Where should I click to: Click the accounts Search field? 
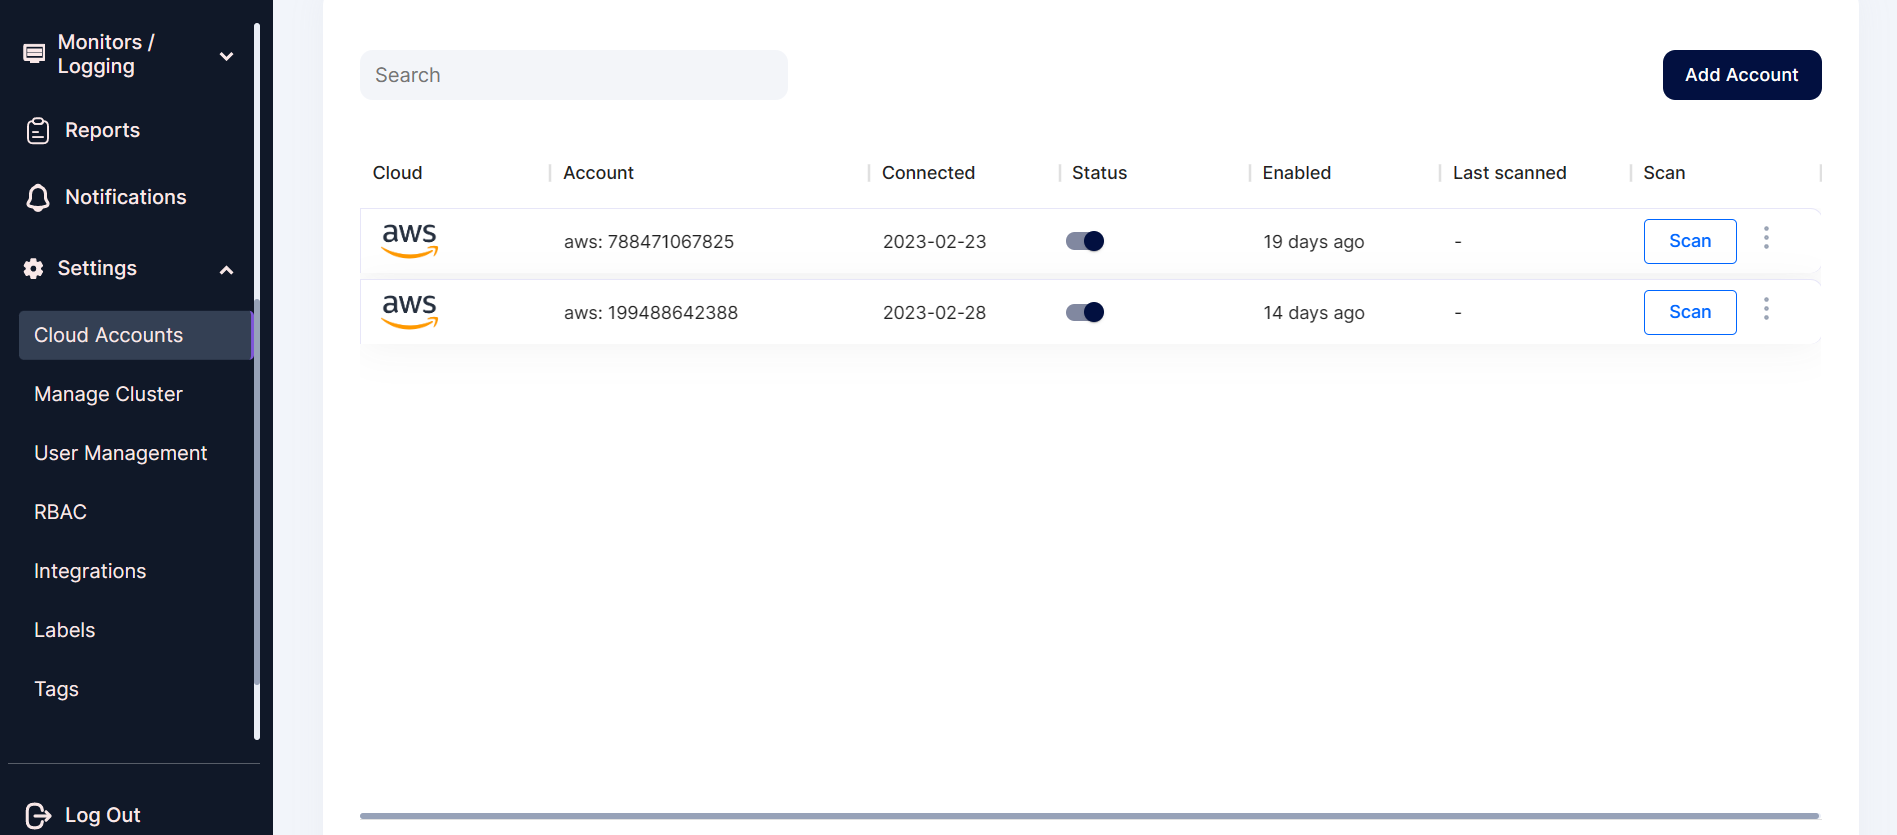(x=574, y=75)
